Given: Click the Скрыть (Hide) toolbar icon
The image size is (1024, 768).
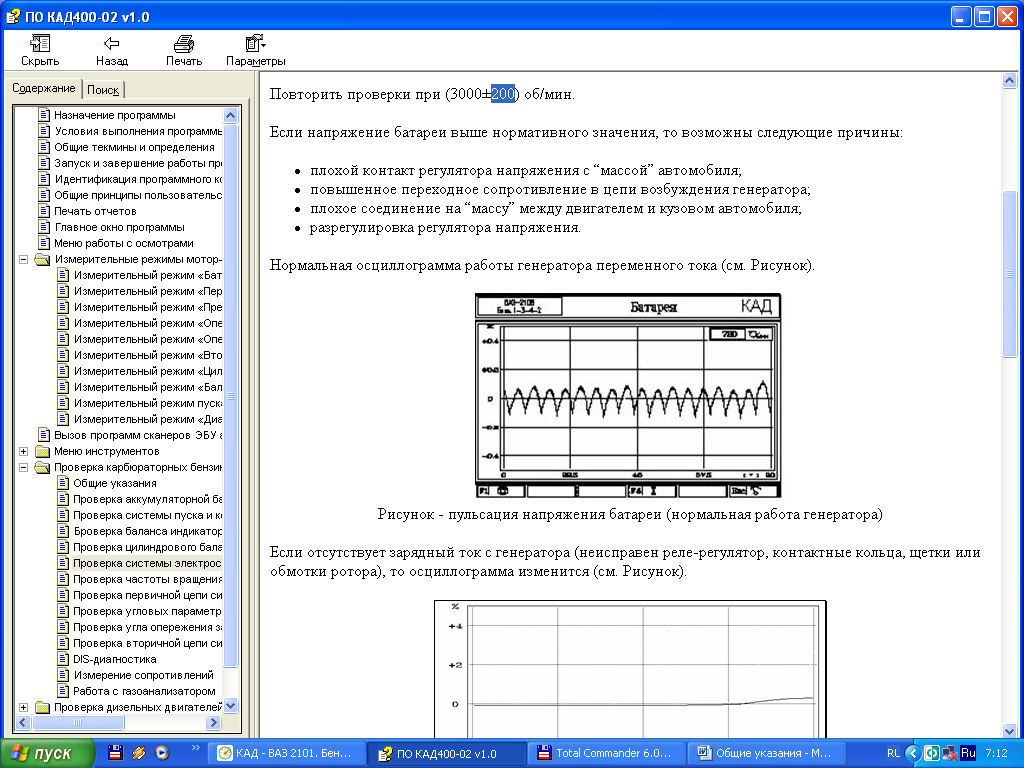Looking at the screenshot, I should point(40,44).
